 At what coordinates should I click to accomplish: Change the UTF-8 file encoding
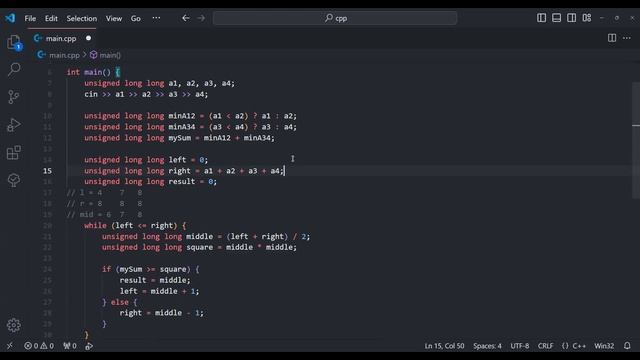pos(520,346)
